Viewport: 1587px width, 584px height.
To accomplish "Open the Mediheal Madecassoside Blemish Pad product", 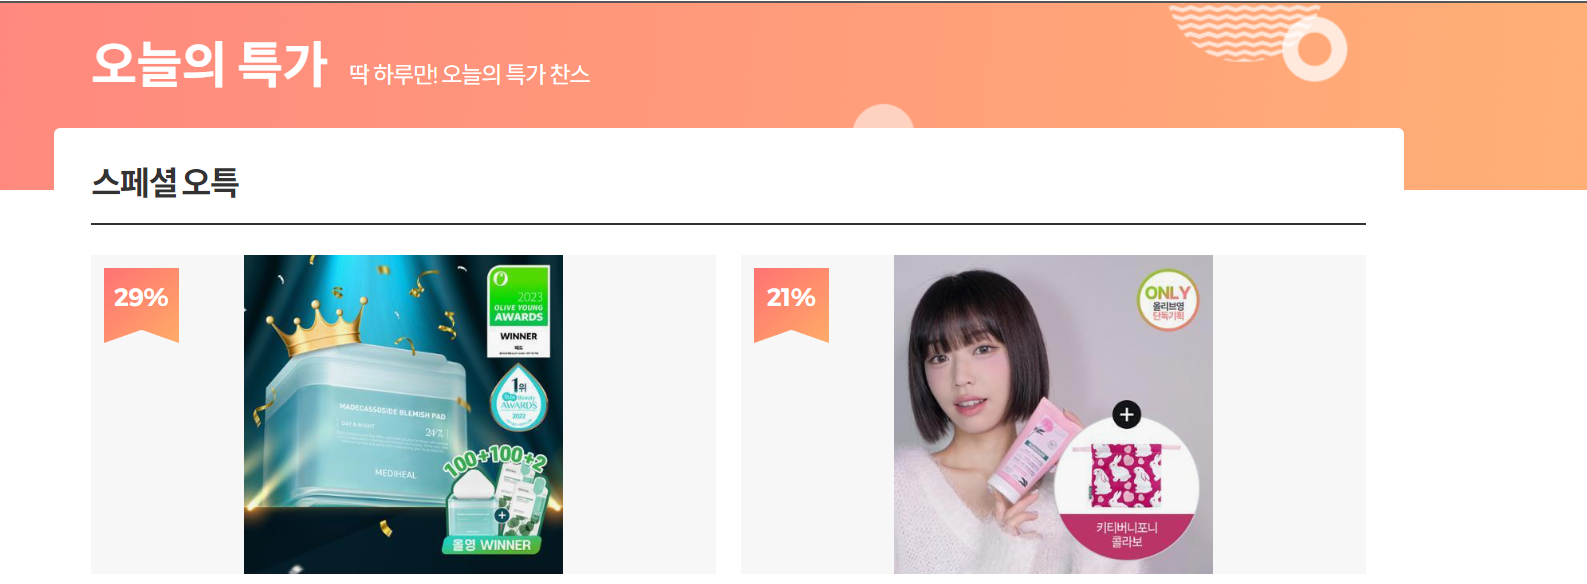I will (403, 414).
